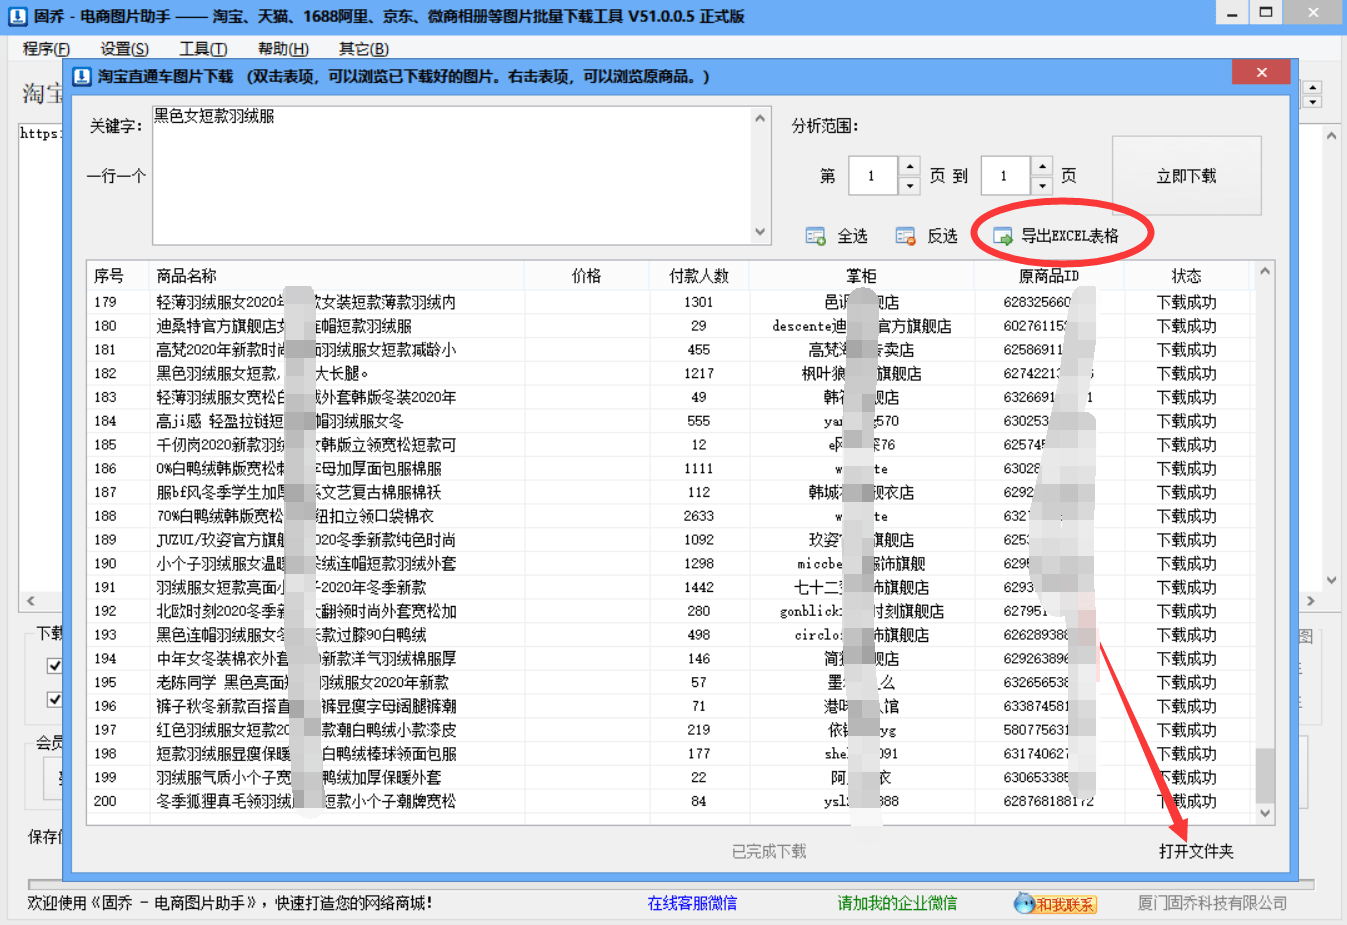Click the Export EXCEL table icon
The image size is (1347, 925).
coord(1002,236)
